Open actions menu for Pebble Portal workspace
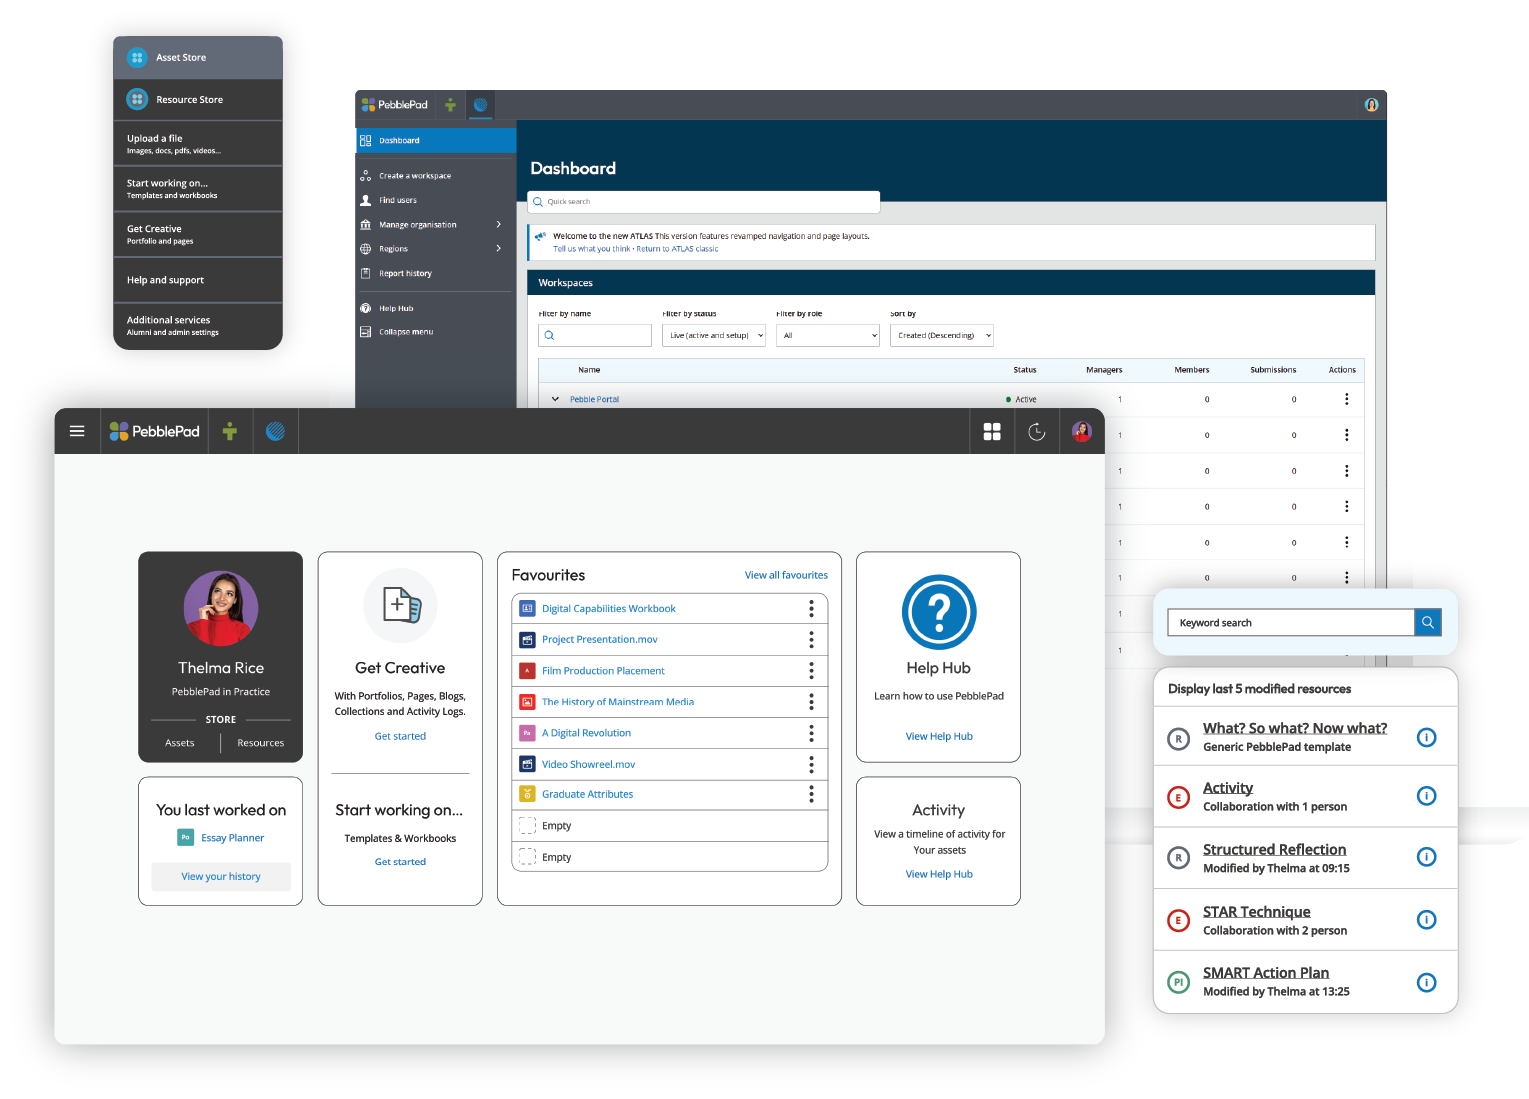This screenshot has width=1529, height=1099. pyautogui.click(x=1346, y=399)
